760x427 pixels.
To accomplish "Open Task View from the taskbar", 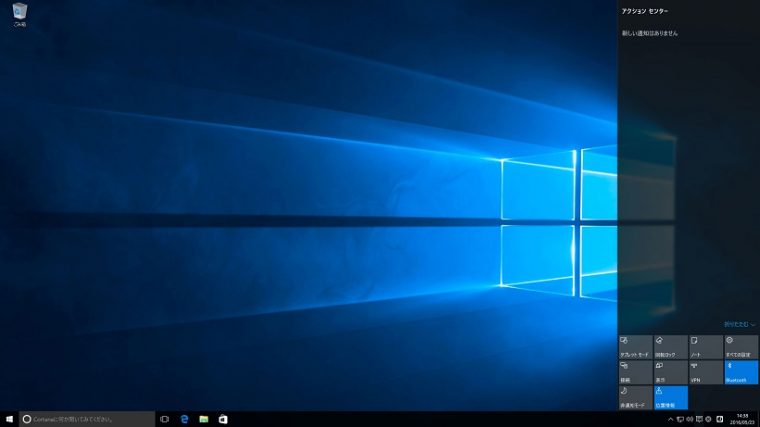I will pyautogui.click(x=164, y=419).
